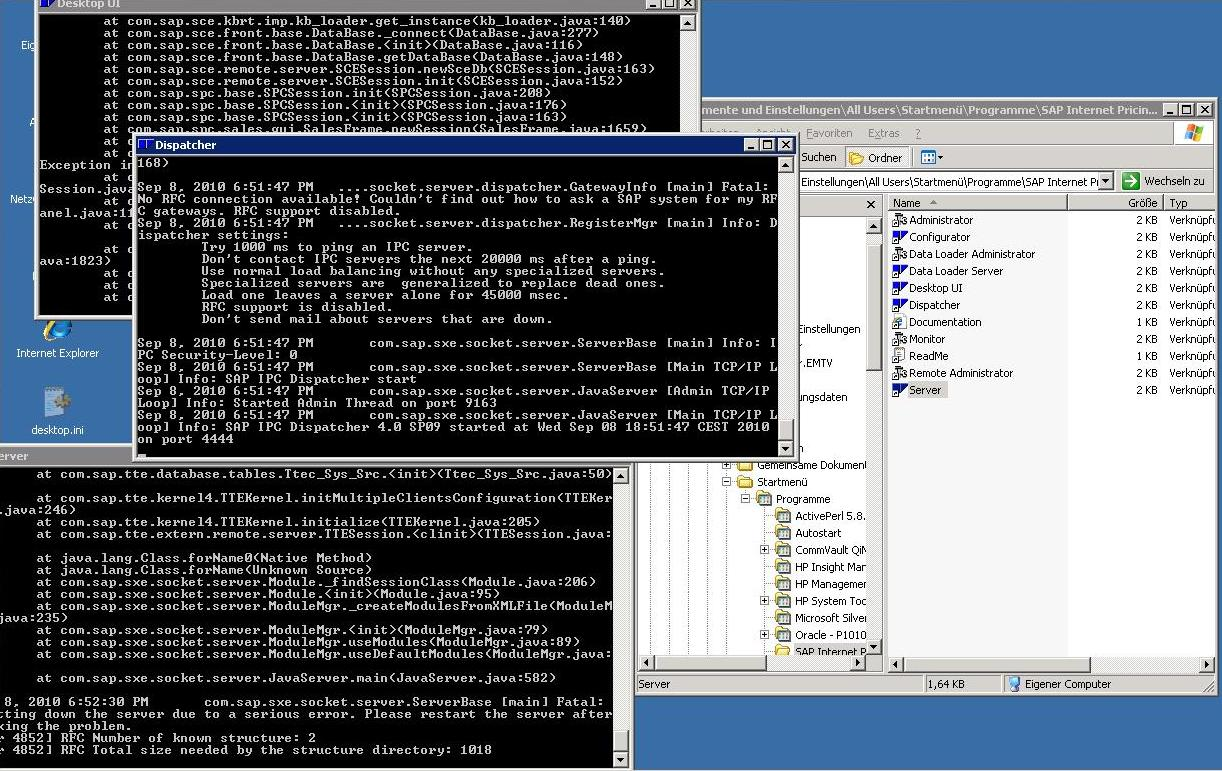Open the Administrator shortcut icon

tap(899, 220)
